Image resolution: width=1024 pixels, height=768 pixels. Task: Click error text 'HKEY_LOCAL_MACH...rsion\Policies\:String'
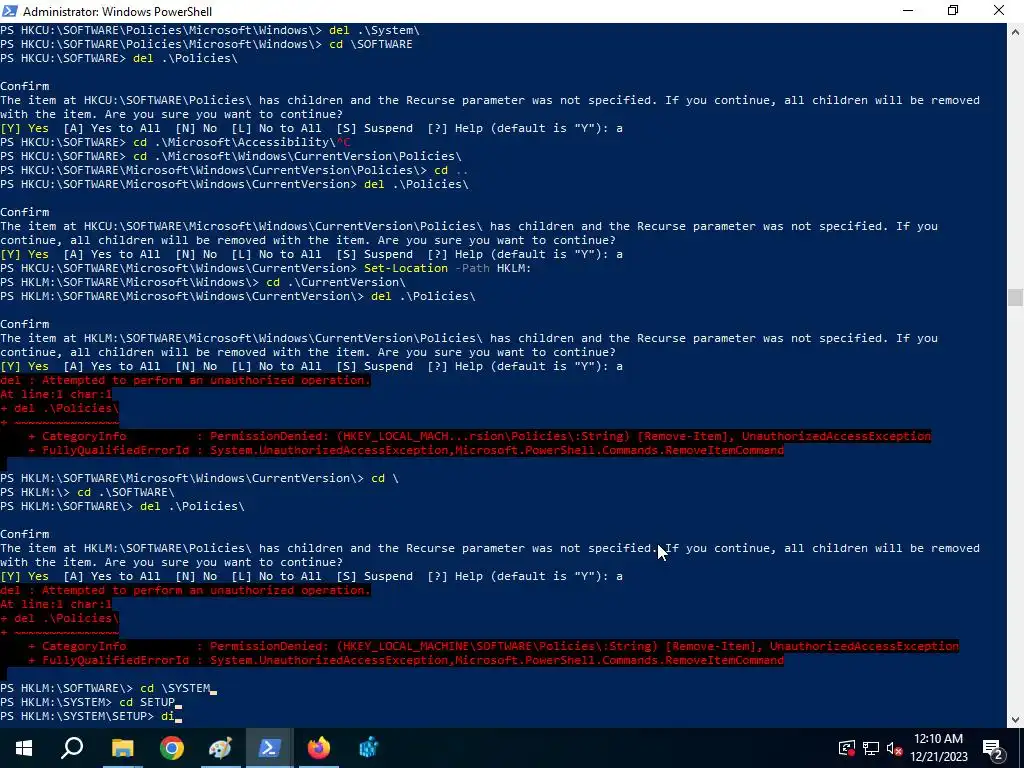(x=483, y=436)
